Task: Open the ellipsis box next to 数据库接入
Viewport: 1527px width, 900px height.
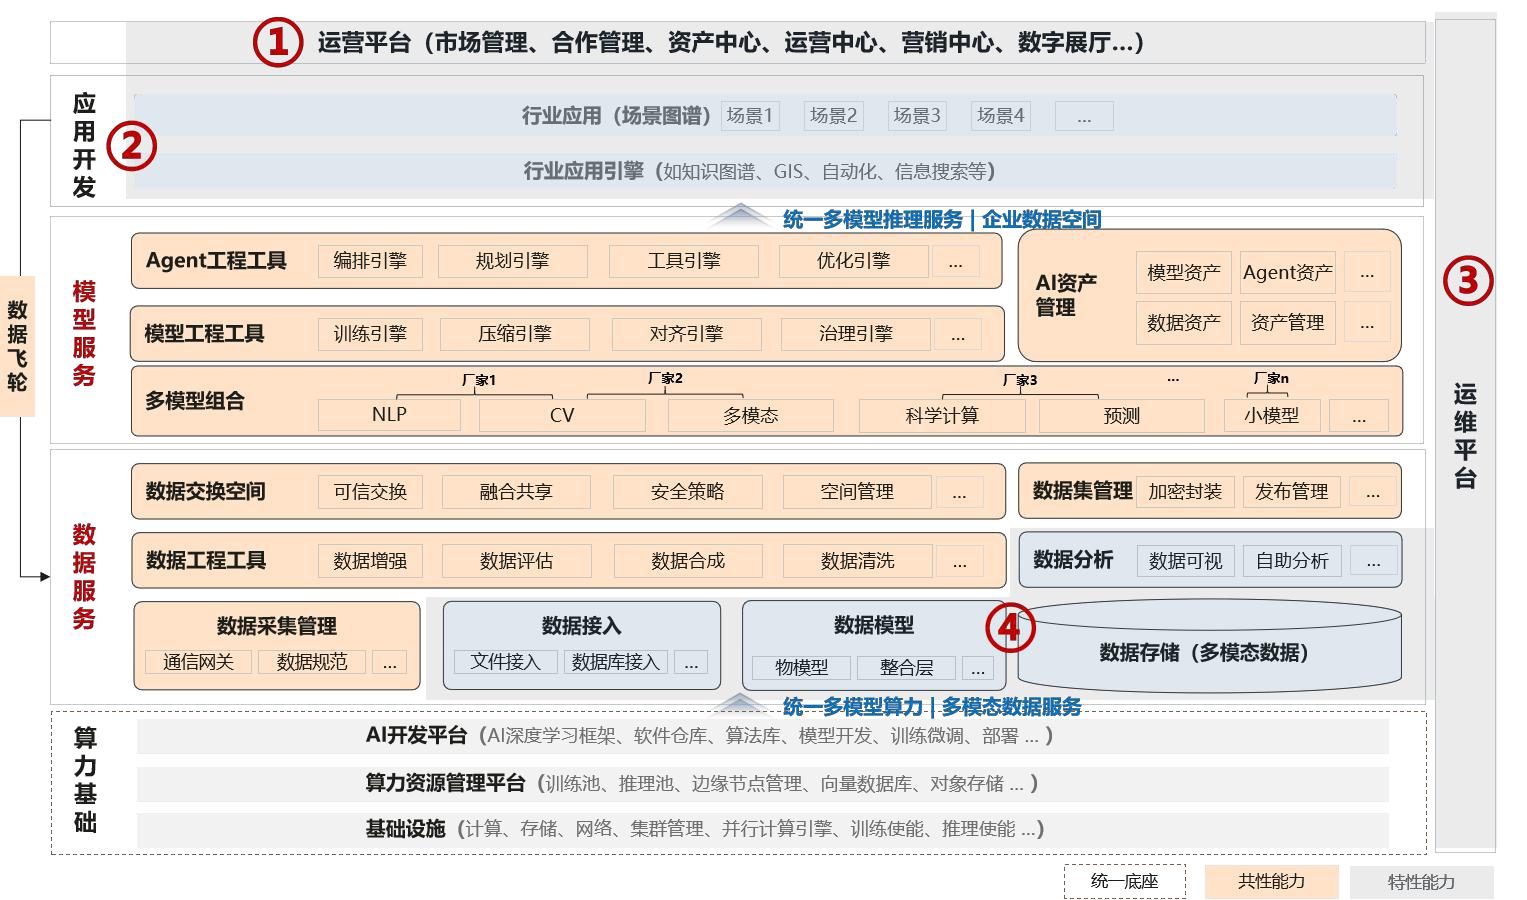Action: 691,662
